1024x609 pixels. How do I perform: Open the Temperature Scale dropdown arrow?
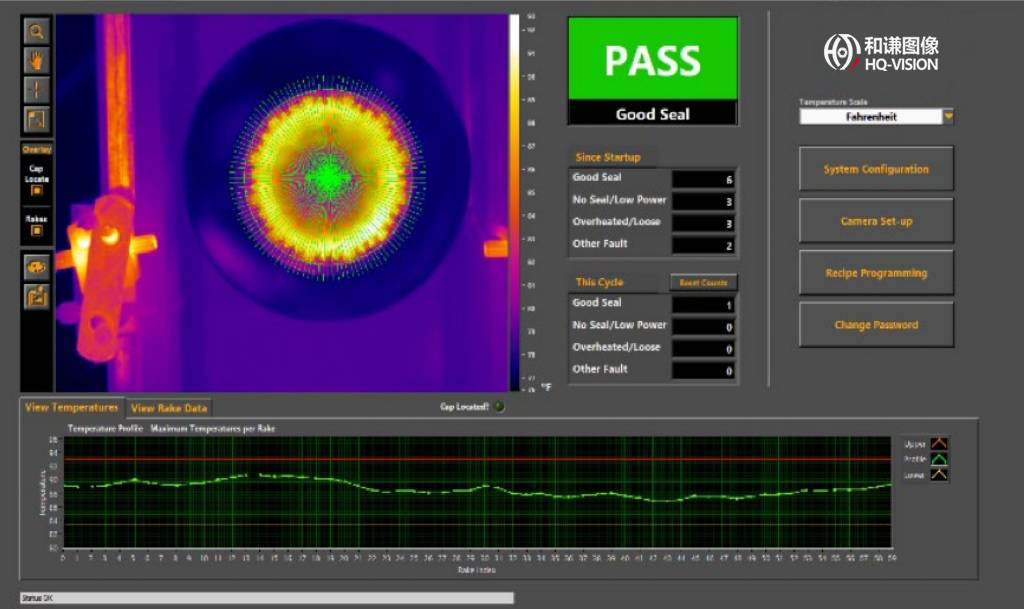click(x=948, y=116)
